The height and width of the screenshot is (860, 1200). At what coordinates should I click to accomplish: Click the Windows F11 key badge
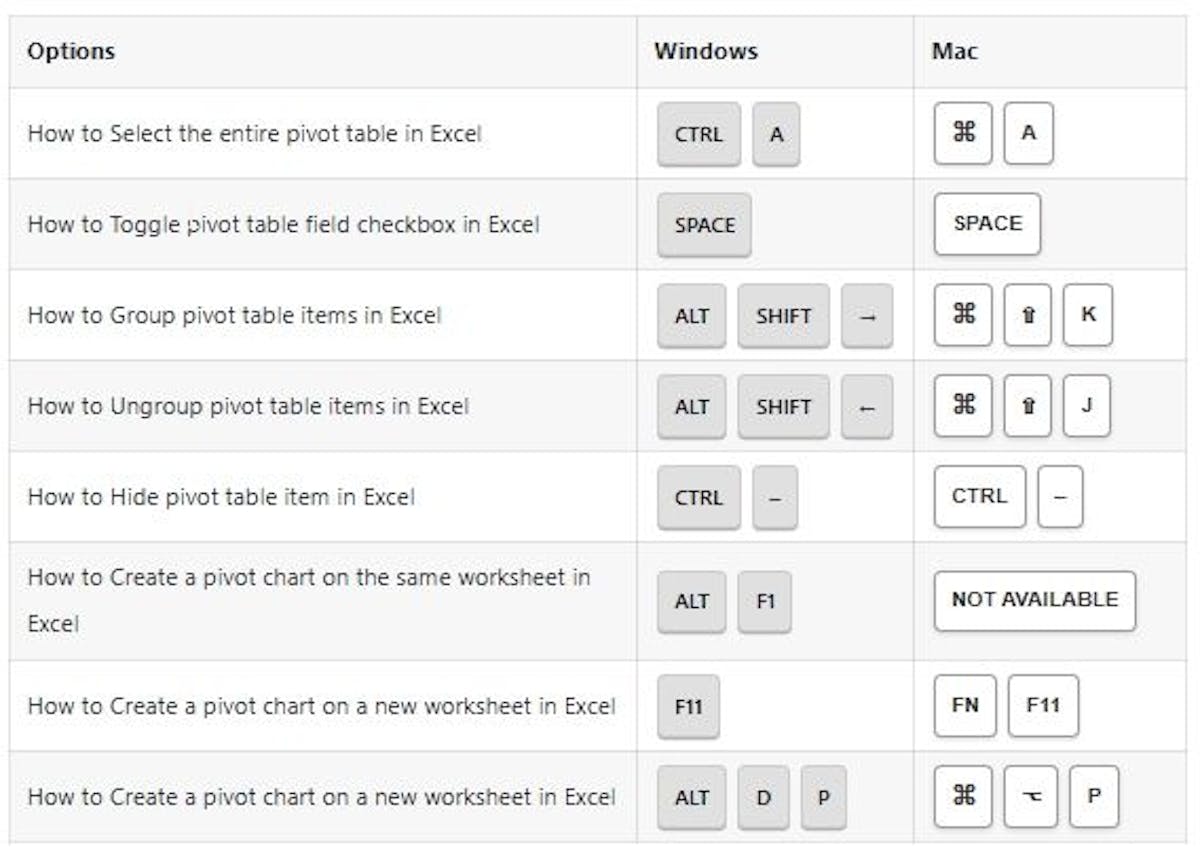(x=688, y=706)
